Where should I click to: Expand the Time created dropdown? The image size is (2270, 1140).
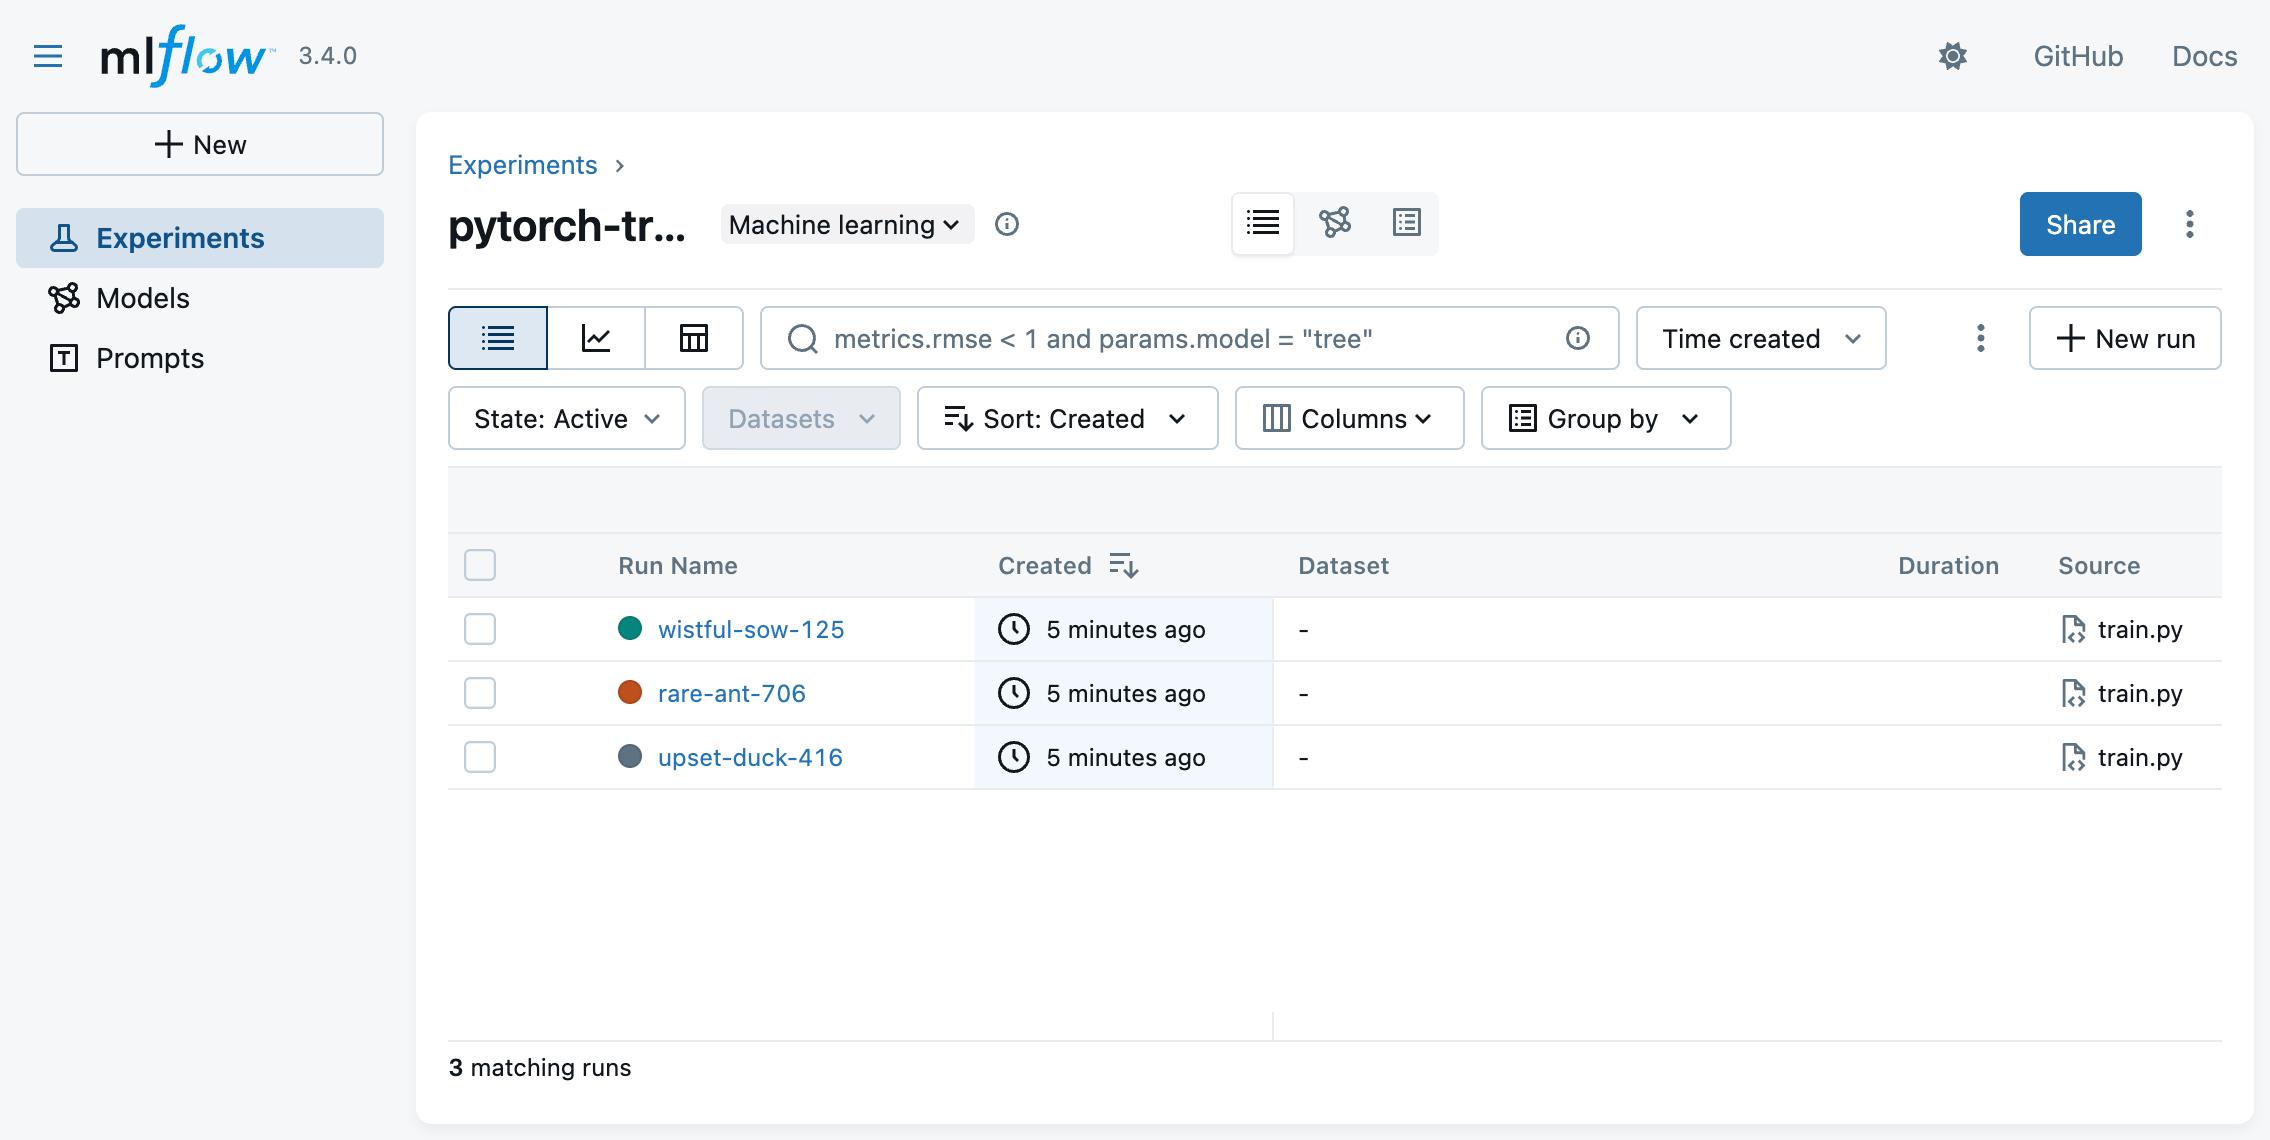click(1760, 338)
